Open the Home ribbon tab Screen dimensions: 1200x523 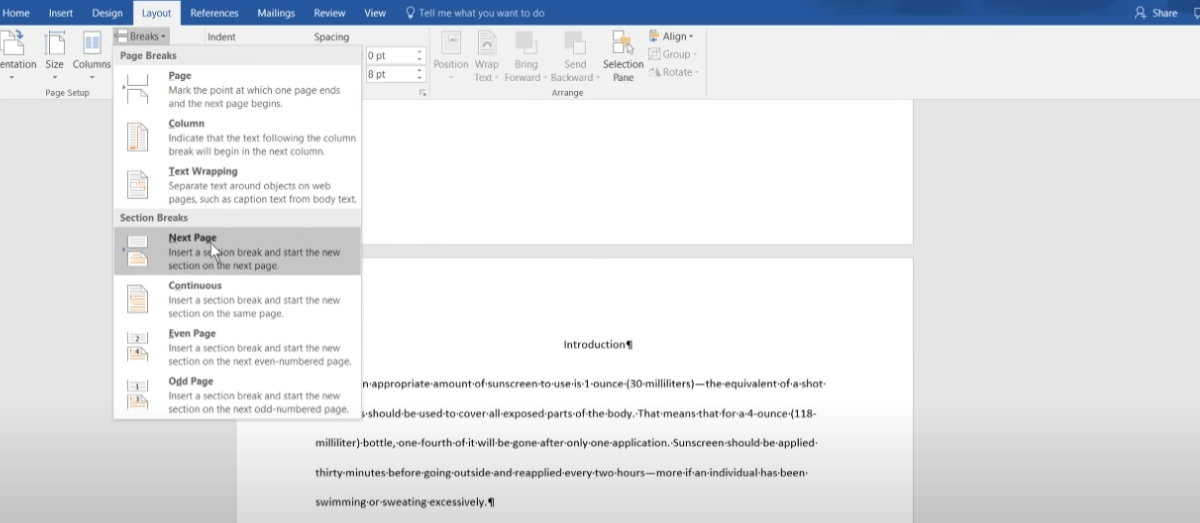[x=17, y=13]
